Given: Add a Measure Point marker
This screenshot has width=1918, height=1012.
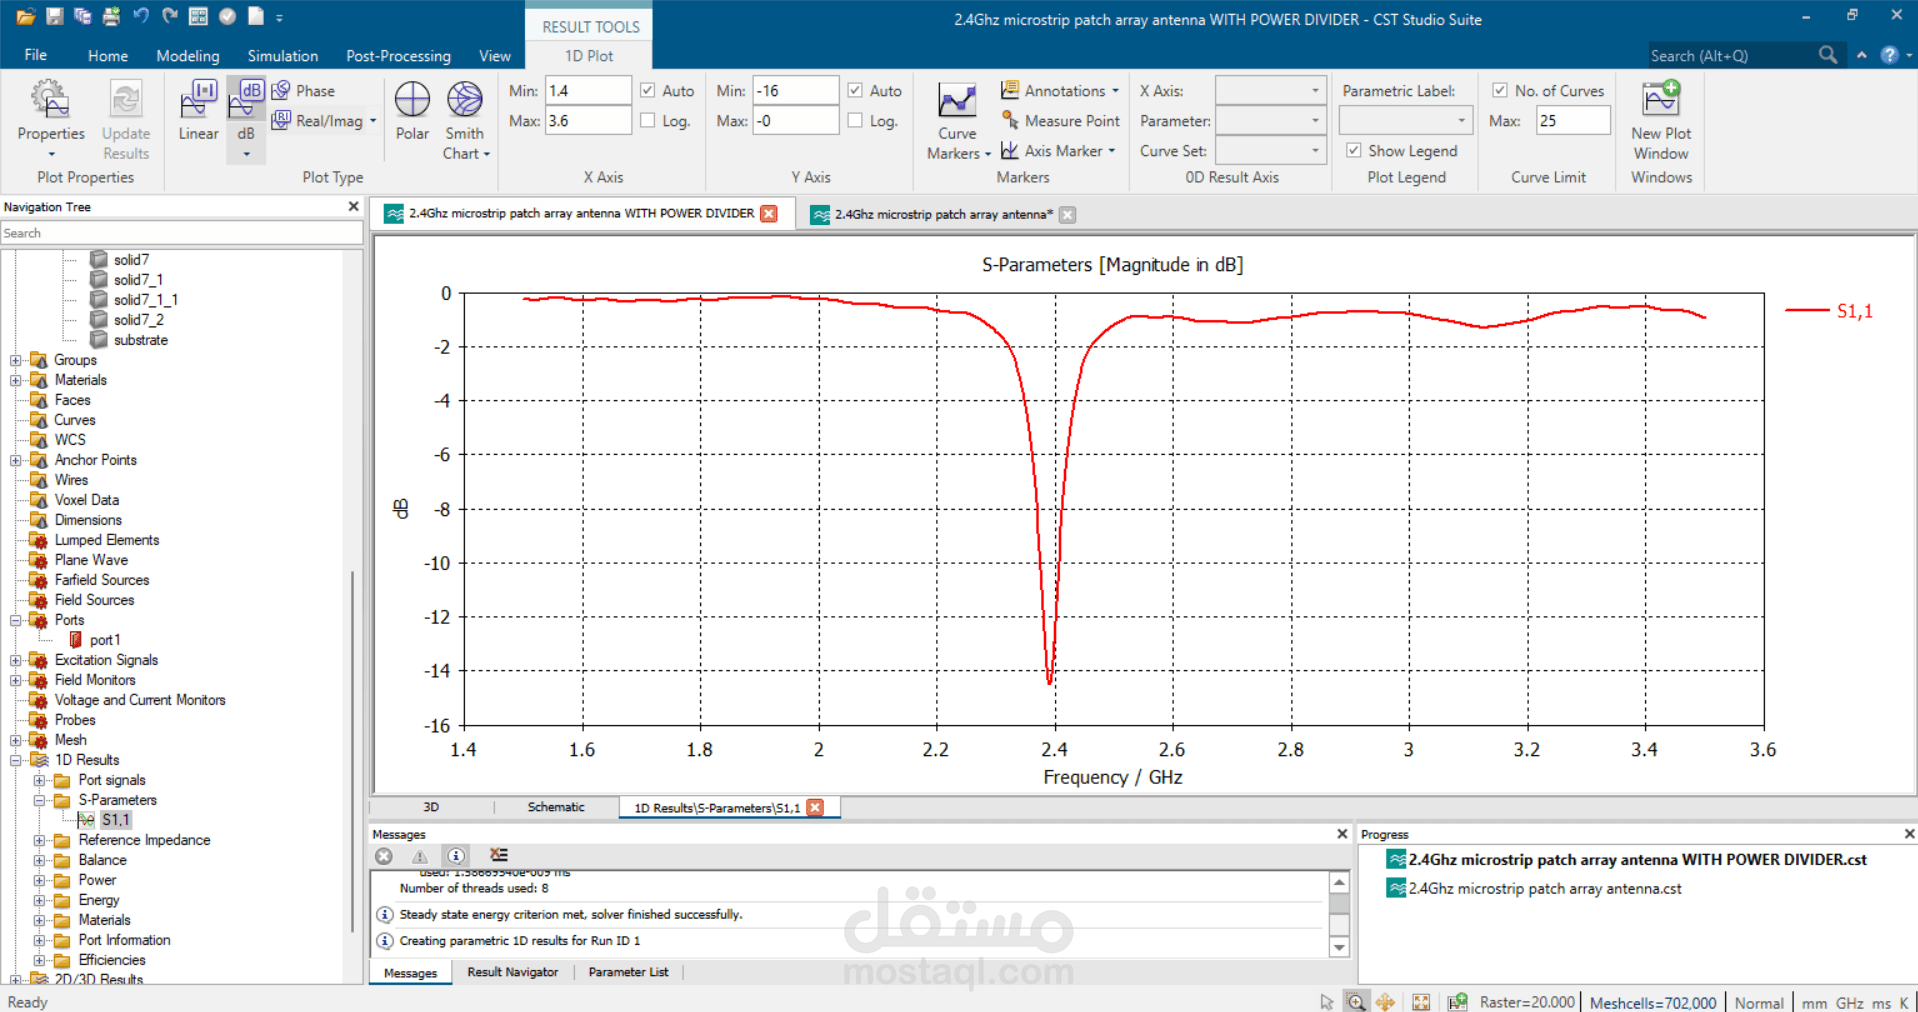Looking at the screenshot, I should click(x=1060, y=121).
